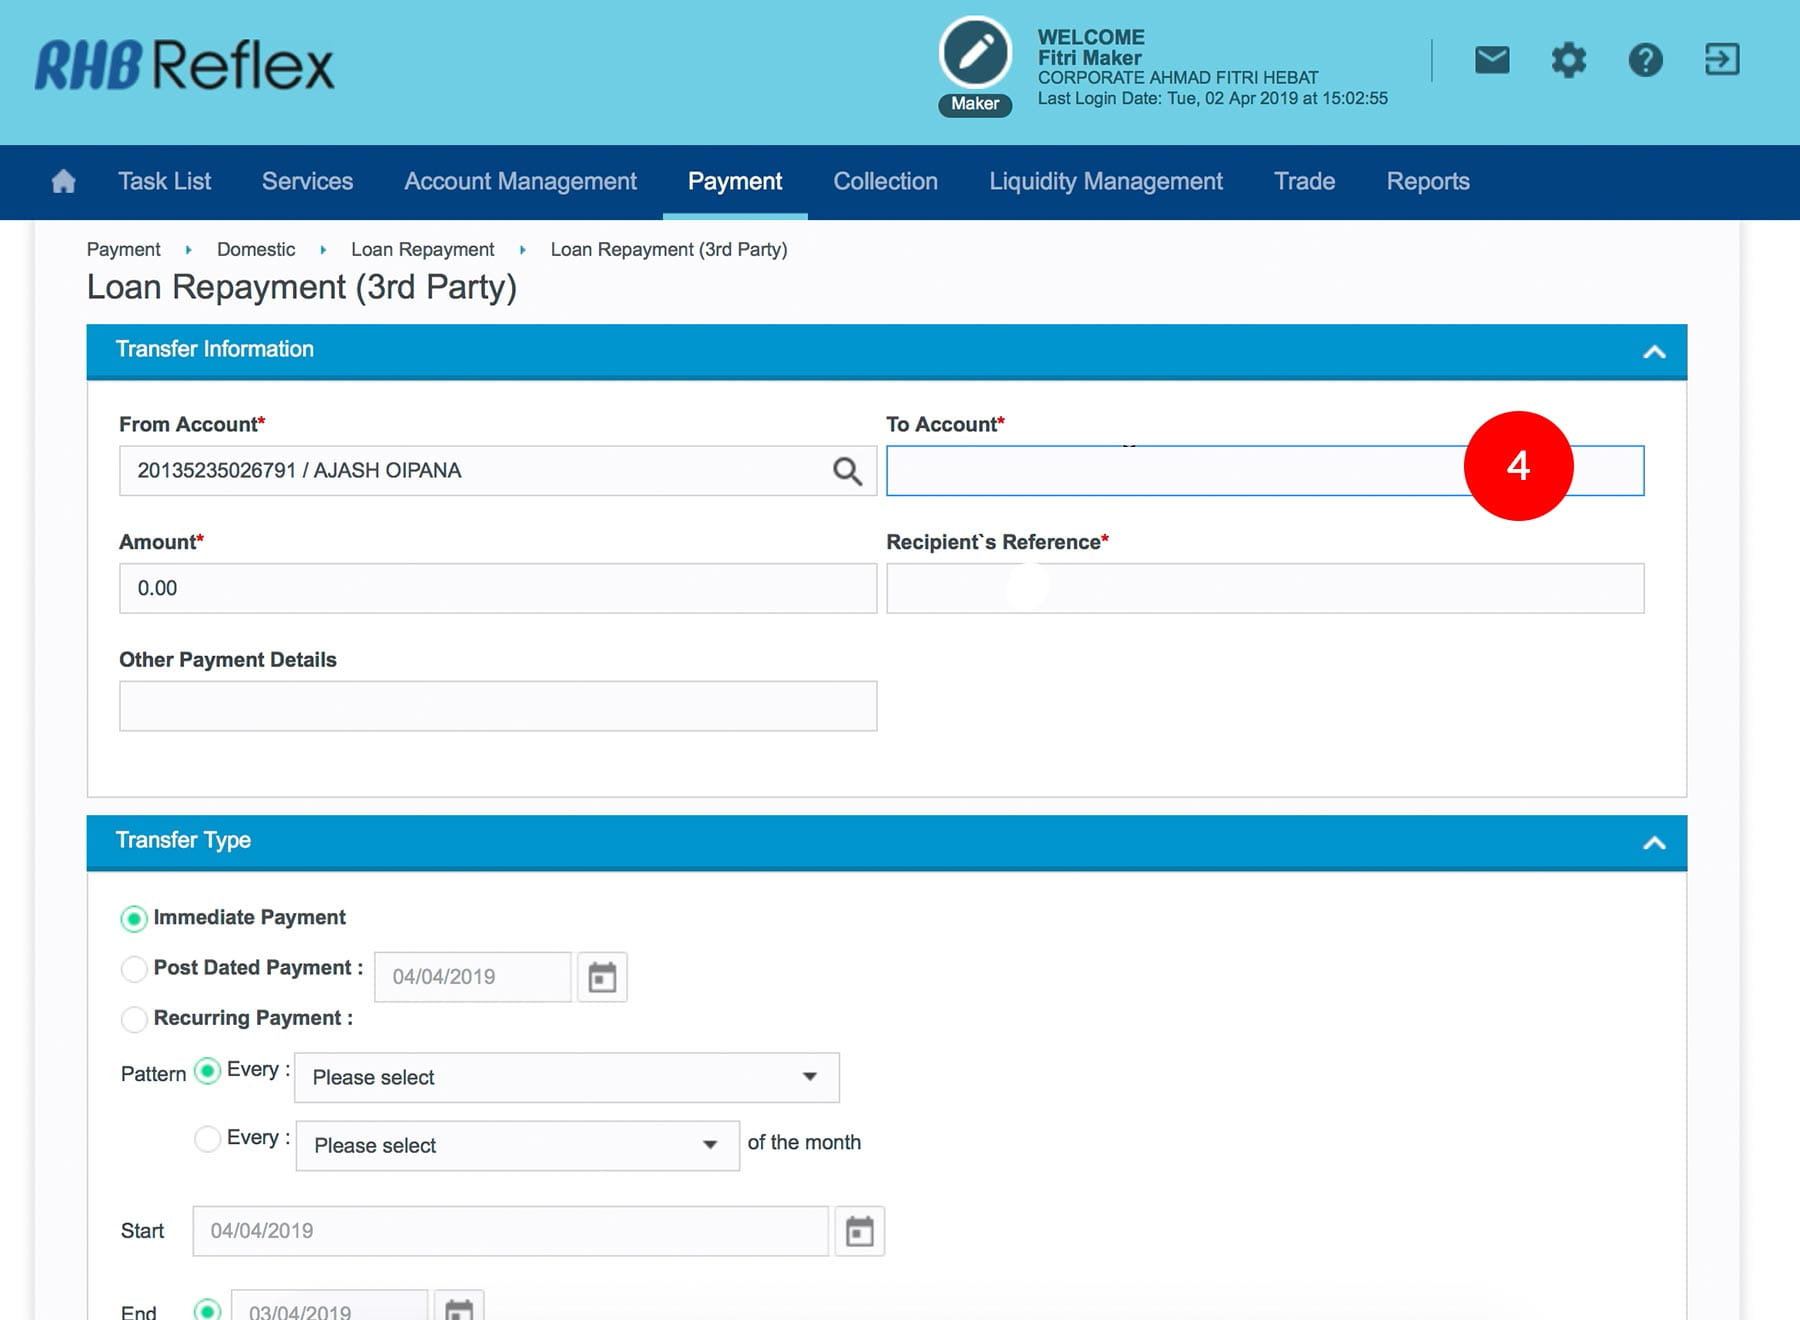1800x1320 pixels.
Task: Click the logout exit icon
Action: (x=1722, y=60)
